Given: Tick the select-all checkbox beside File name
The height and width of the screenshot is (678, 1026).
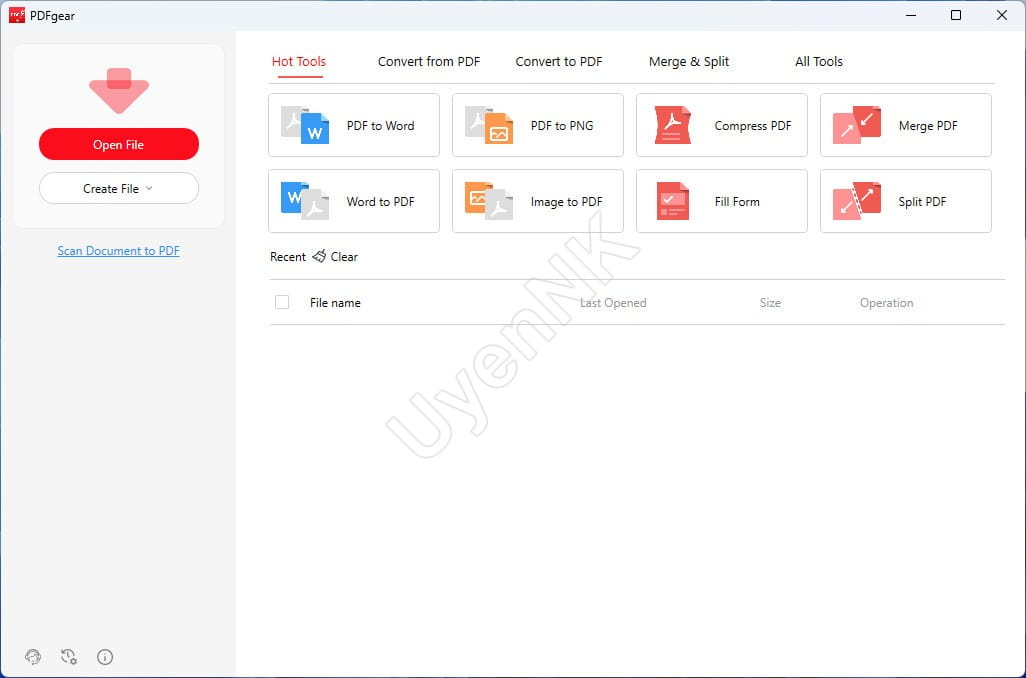Looking at the screenshot, I should click(282, 302).
